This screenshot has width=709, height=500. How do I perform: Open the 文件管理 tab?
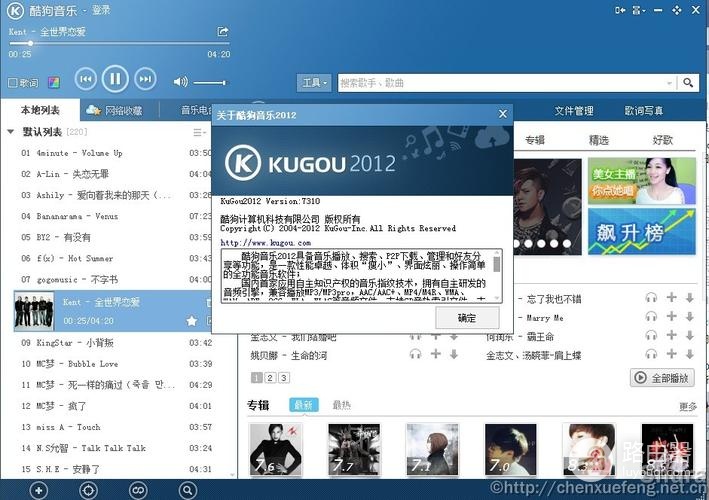click(574, 111)
